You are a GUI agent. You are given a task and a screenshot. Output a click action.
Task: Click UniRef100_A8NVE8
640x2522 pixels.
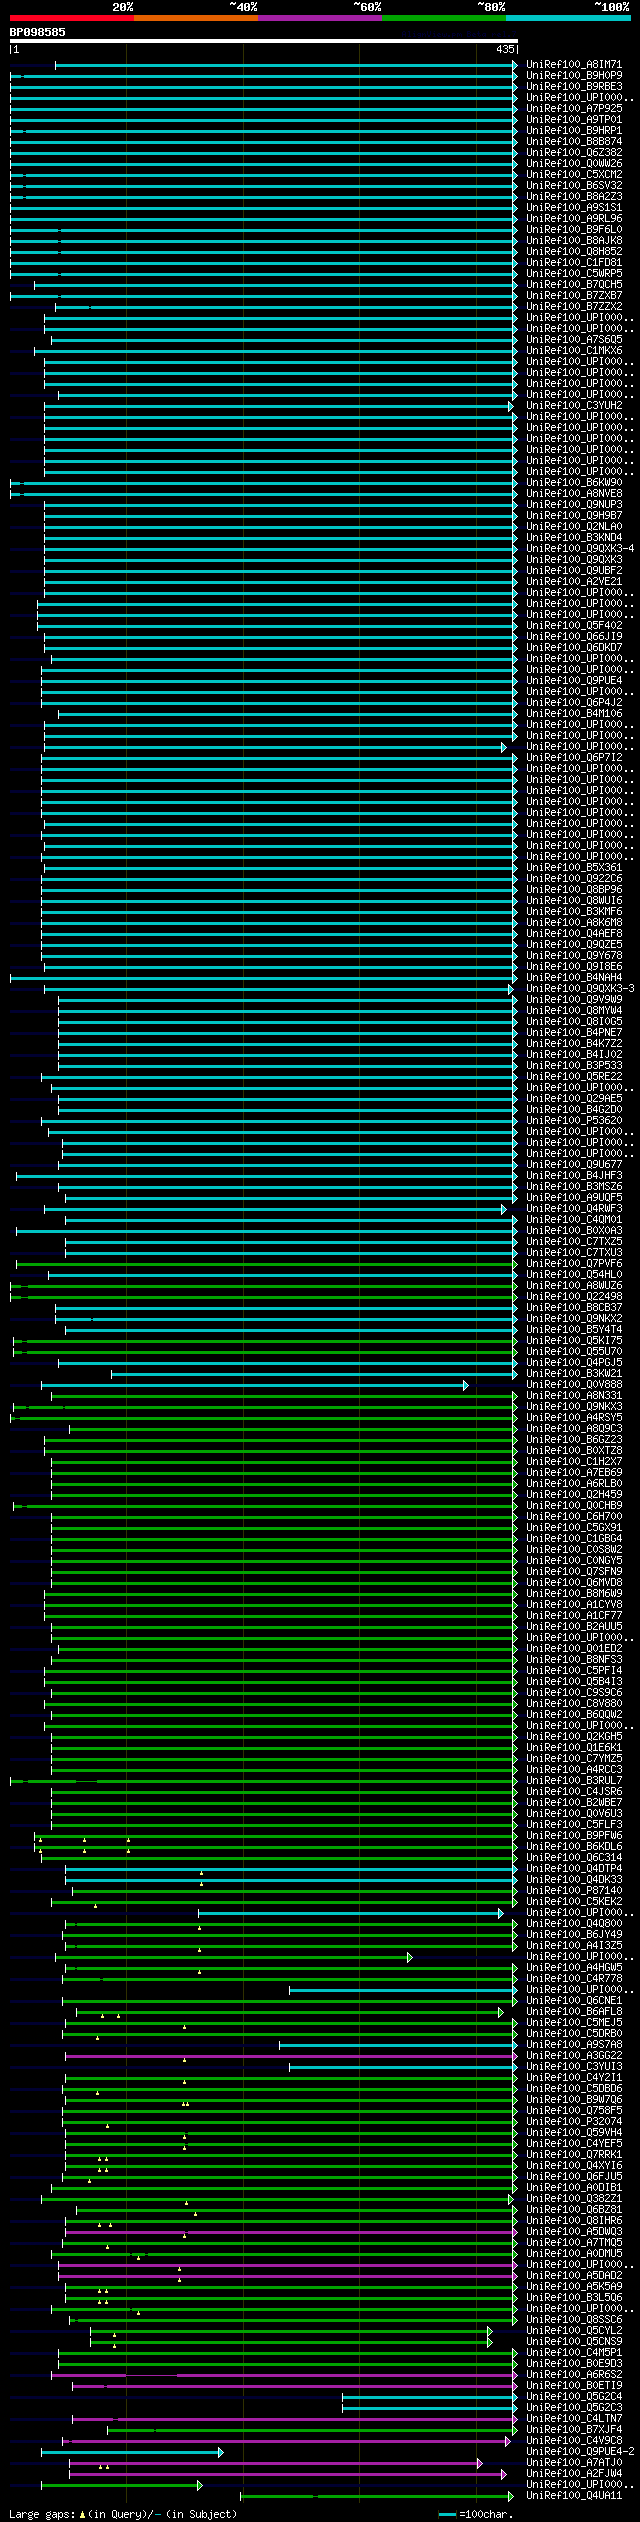pos(574,493)
